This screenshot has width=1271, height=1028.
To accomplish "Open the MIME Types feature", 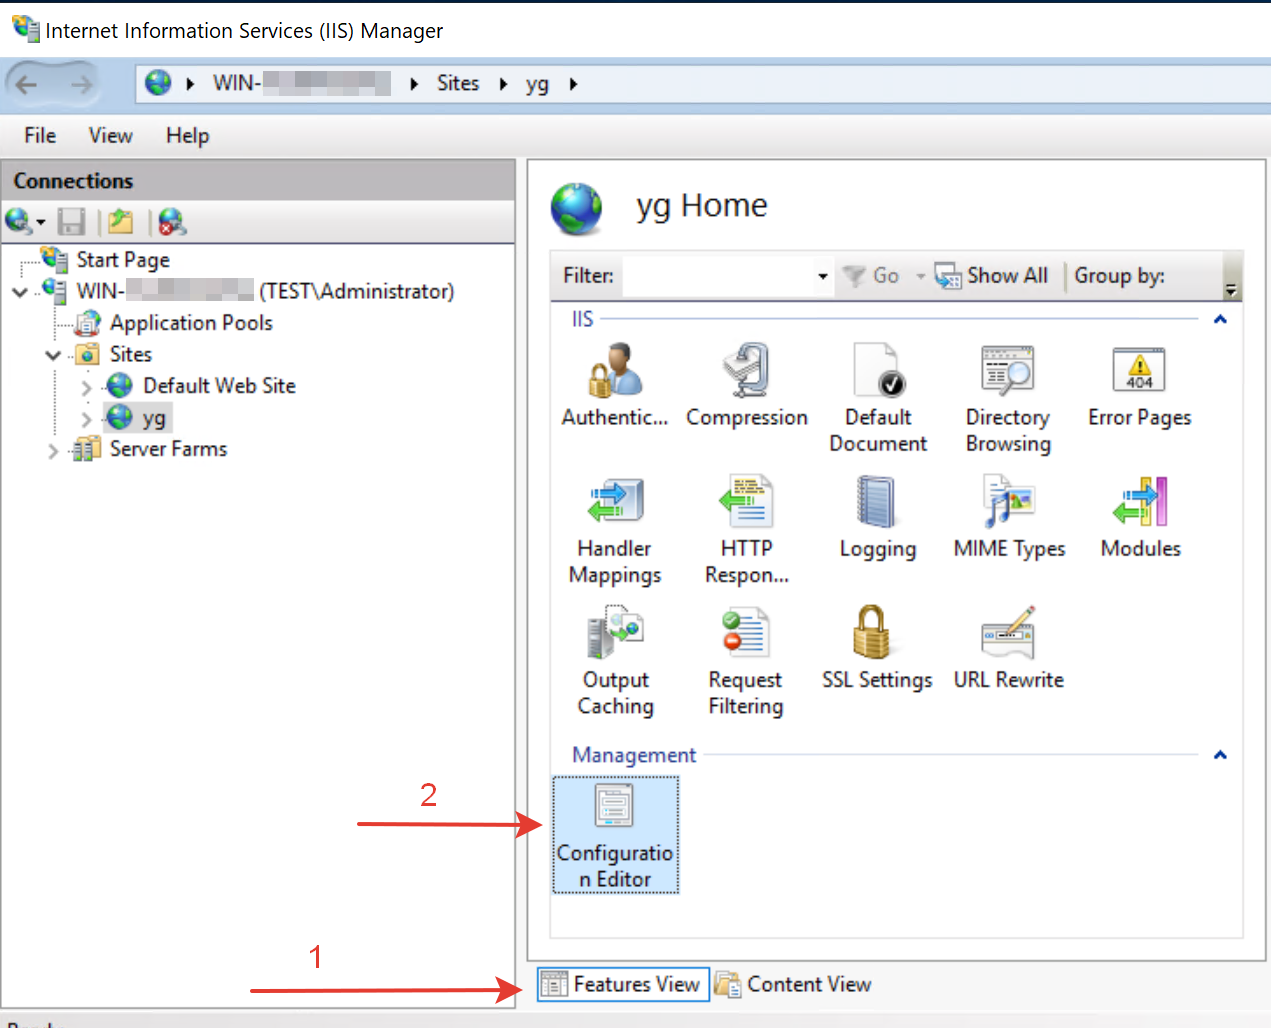I will coord(1009,518).
